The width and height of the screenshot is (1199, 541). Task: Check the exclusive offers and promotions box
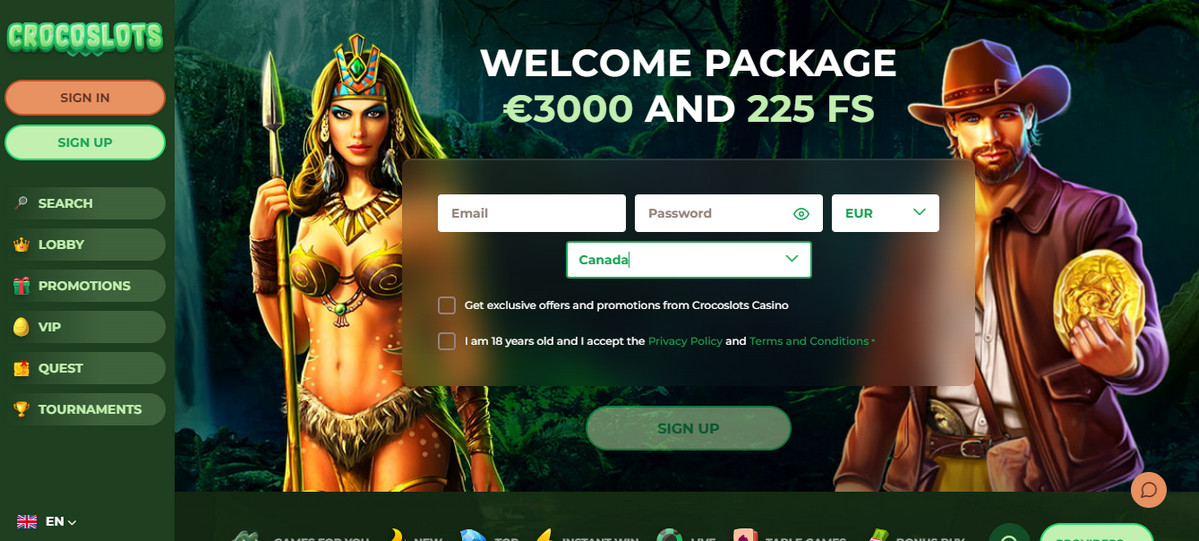pos(447,305)
